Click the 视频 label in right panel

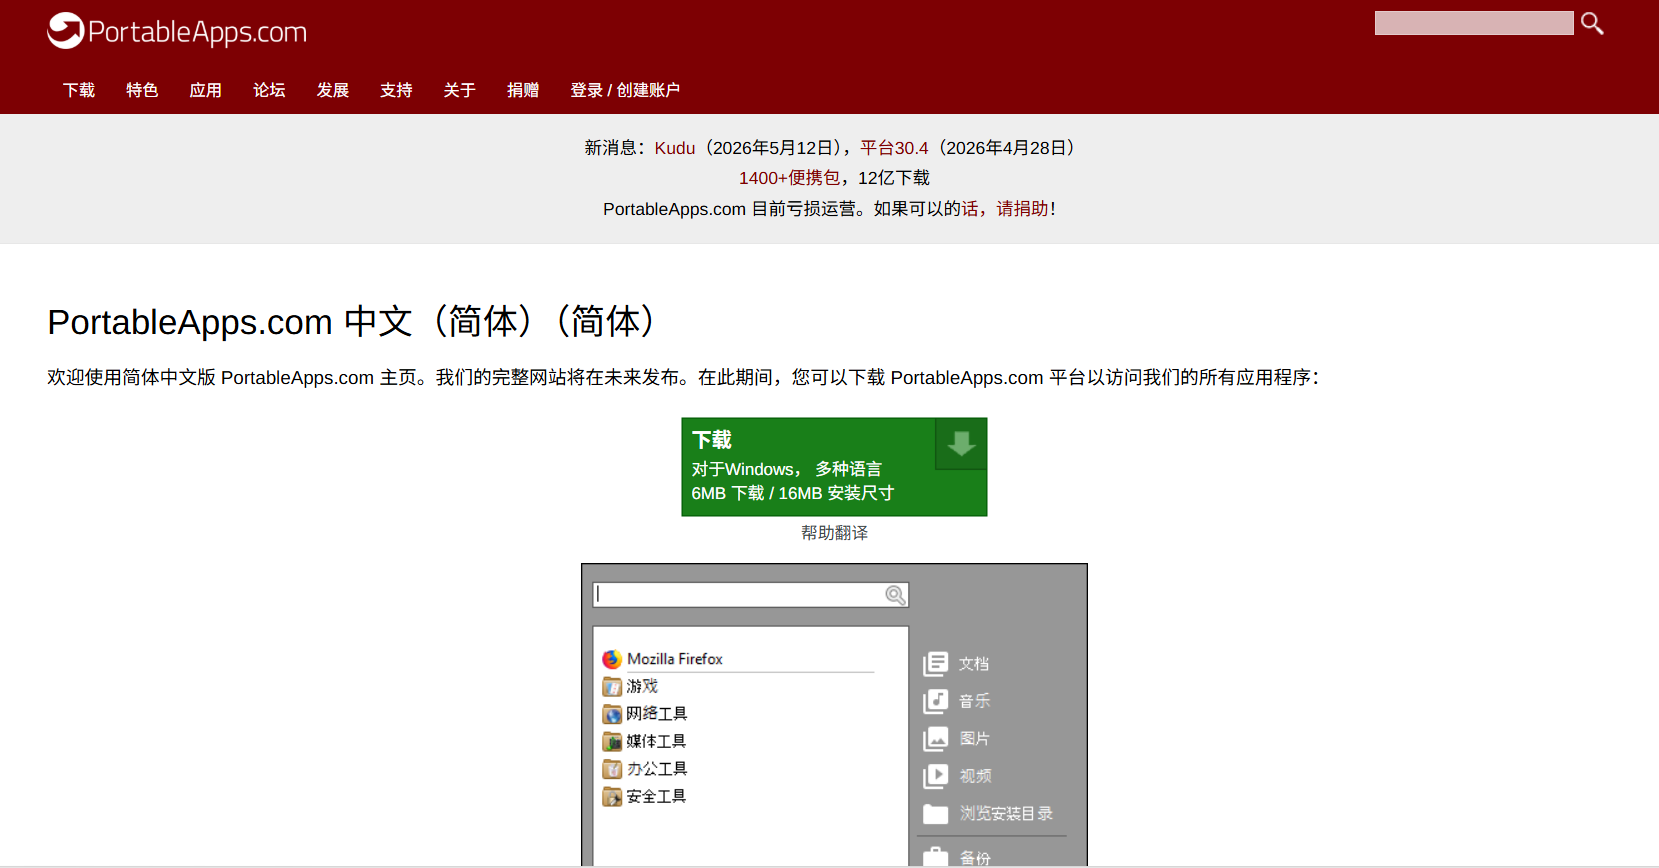pos(975,776)
